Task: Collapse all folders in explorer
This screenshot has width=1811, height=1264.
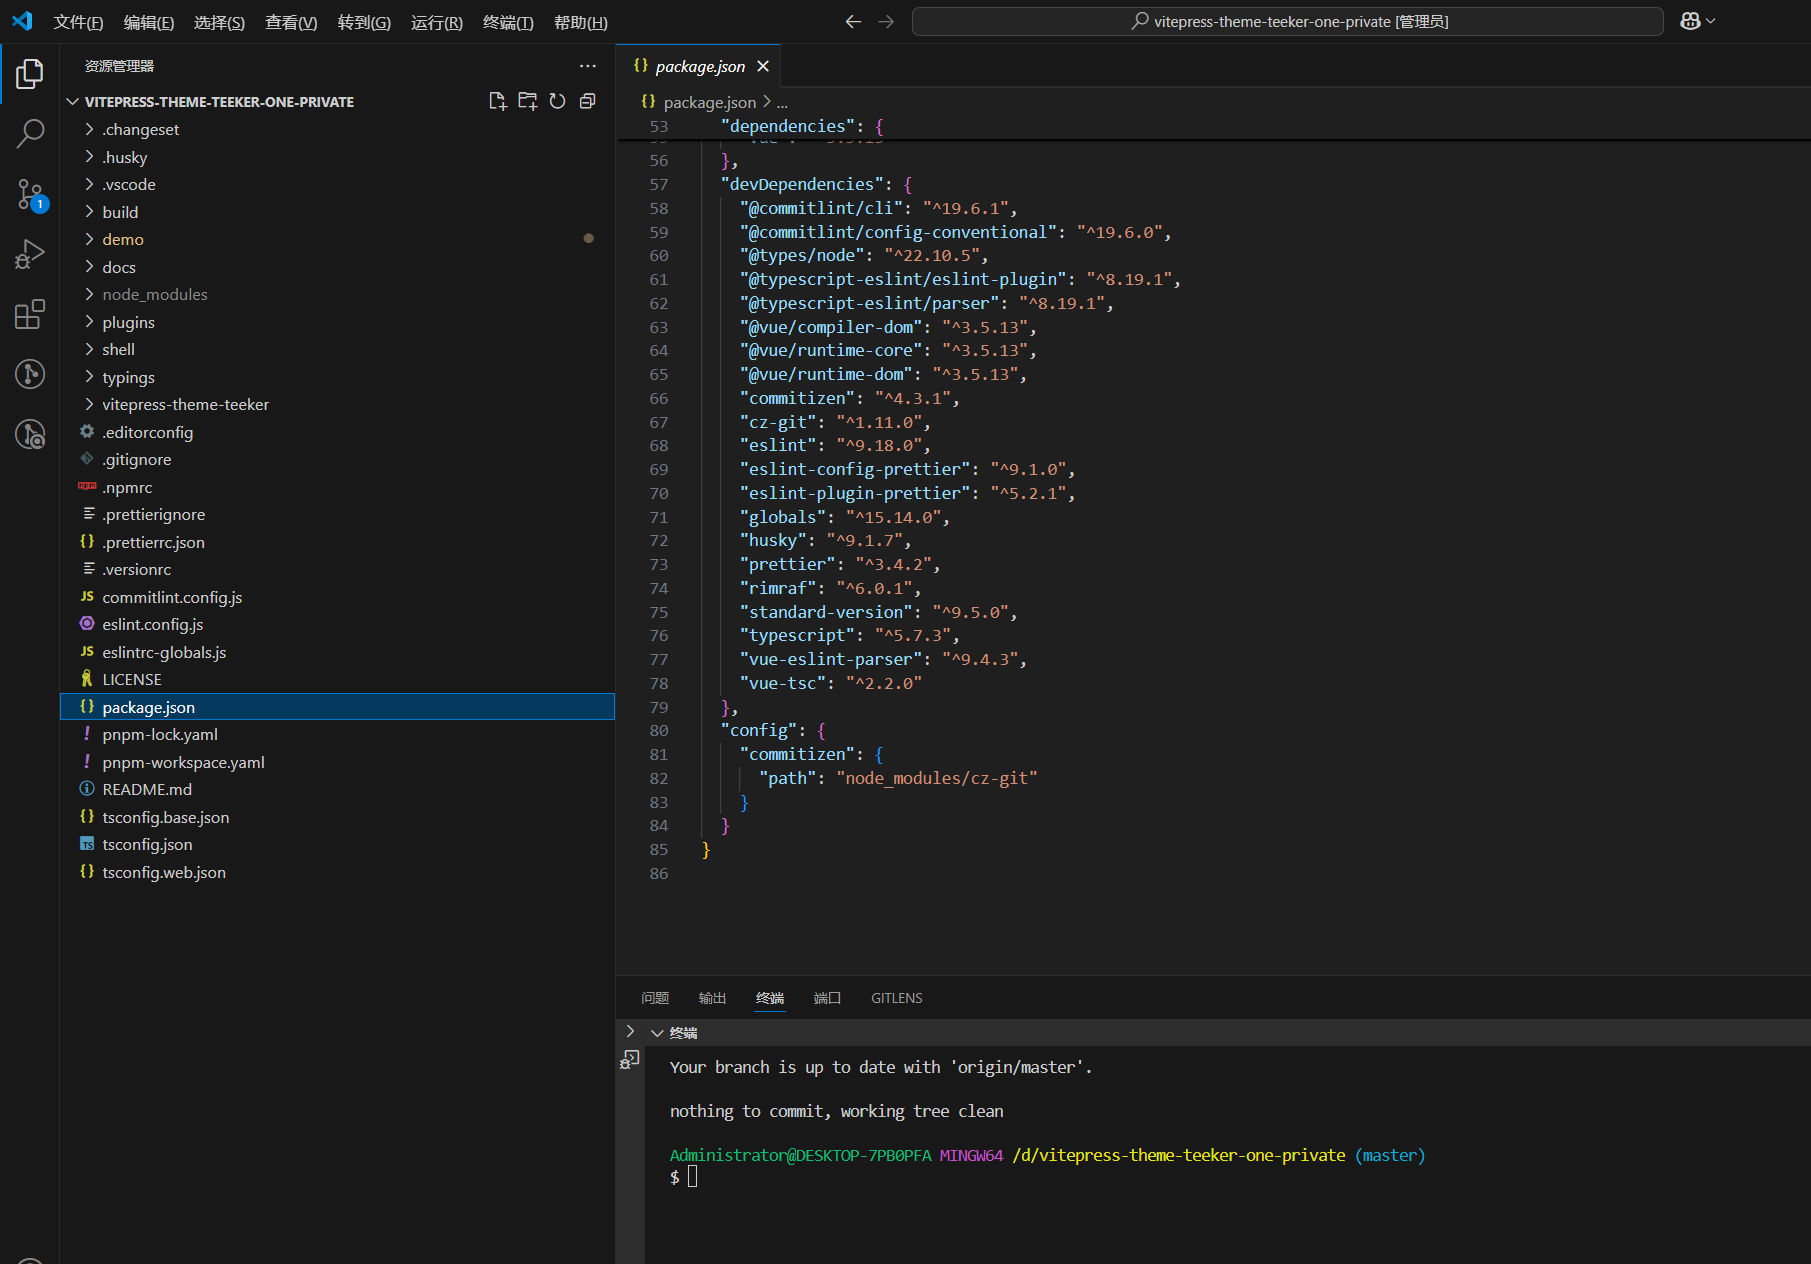Action: coord(588,101)
